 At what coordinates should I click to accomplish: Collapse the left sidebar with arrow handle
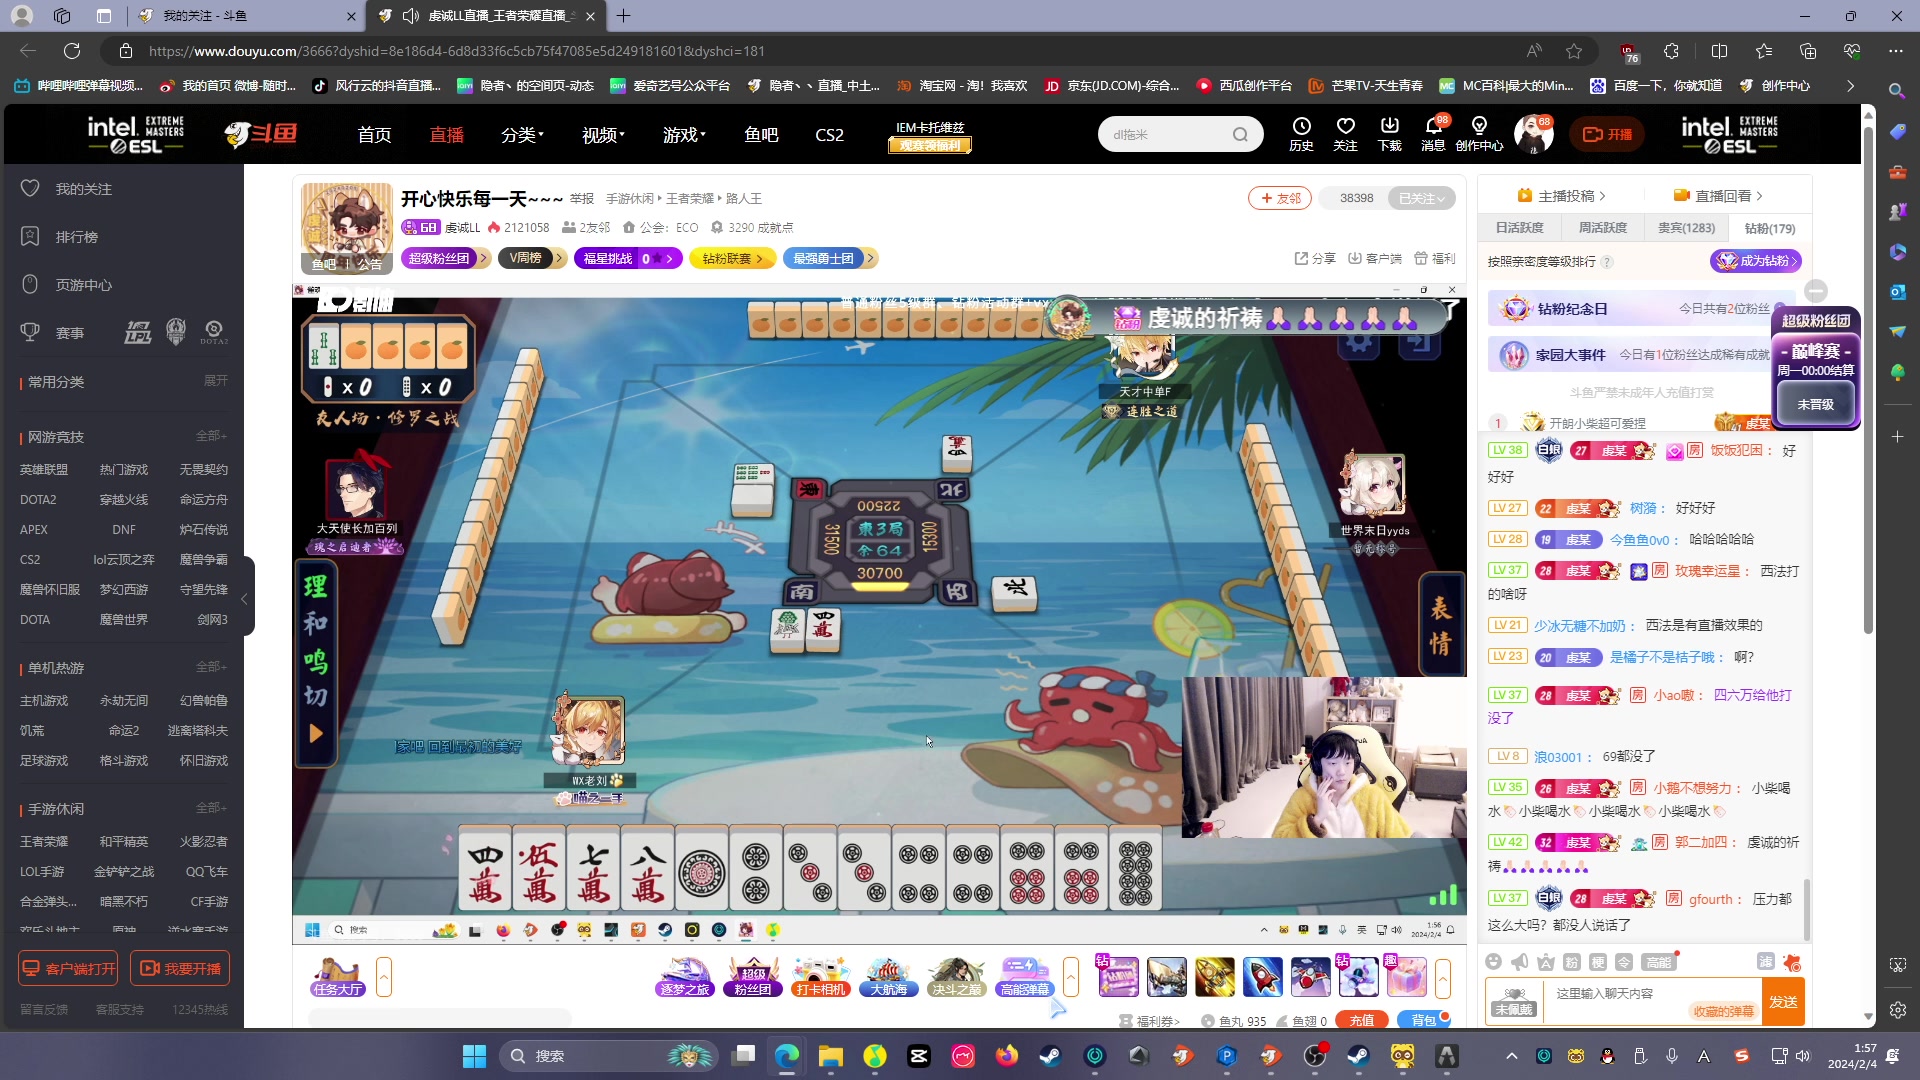(x=244, y=598)
